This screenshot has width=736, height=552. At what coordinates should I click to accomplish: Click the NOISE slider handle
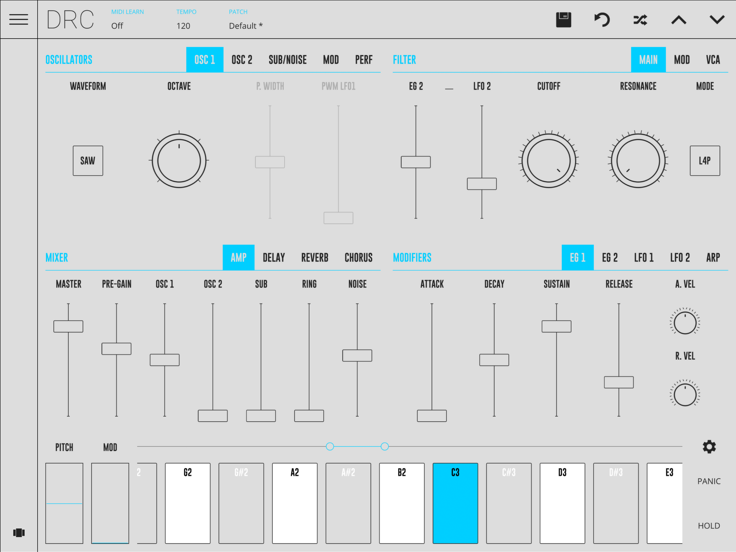tap(357, 355)
